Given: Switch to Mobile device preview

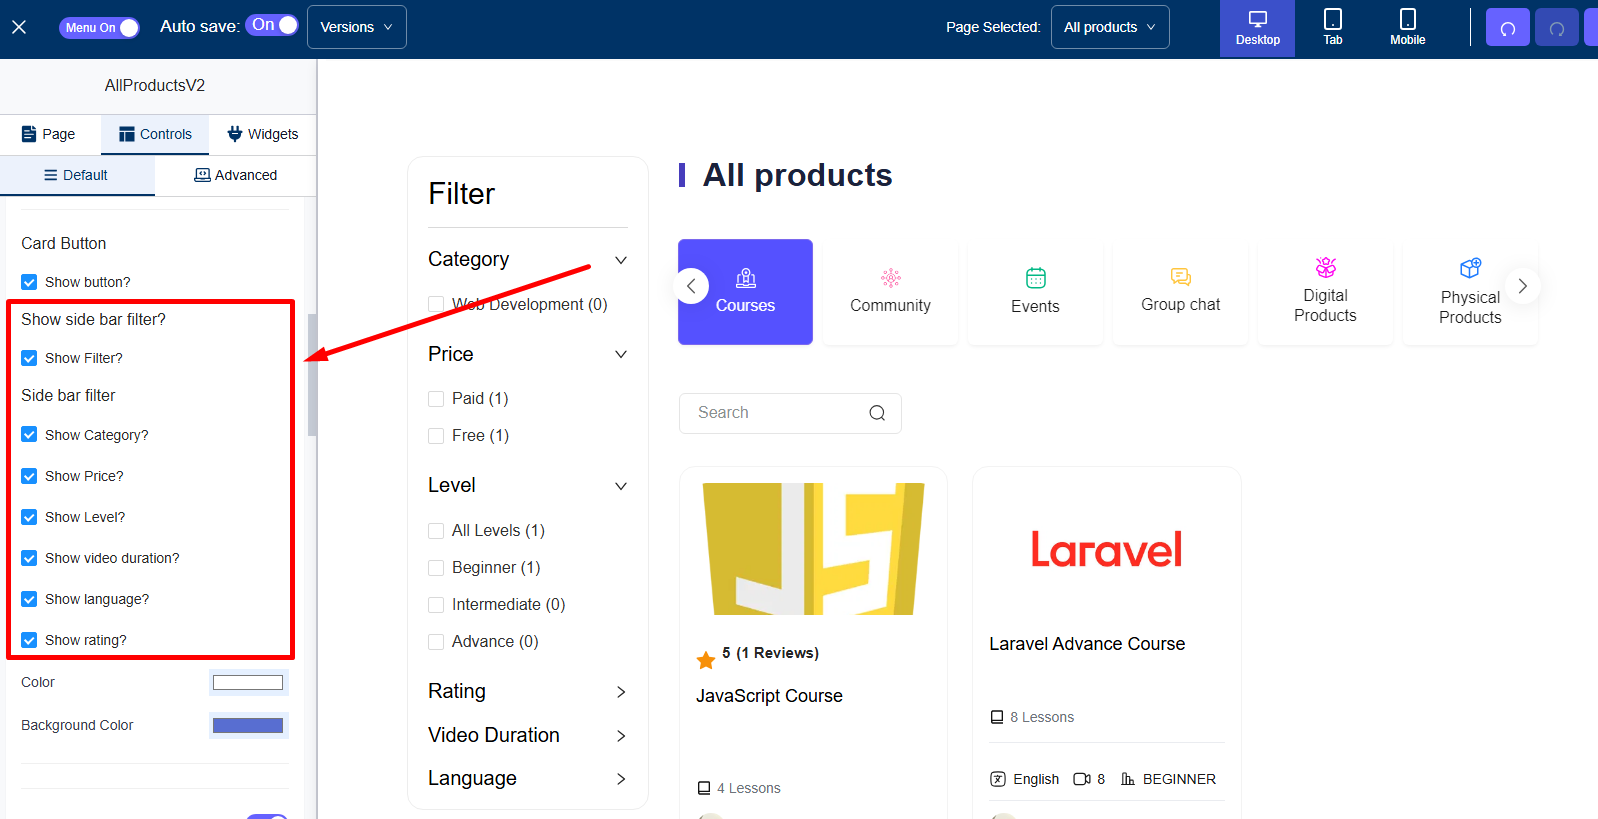Looking at the screenshot, I should 1407,28.
